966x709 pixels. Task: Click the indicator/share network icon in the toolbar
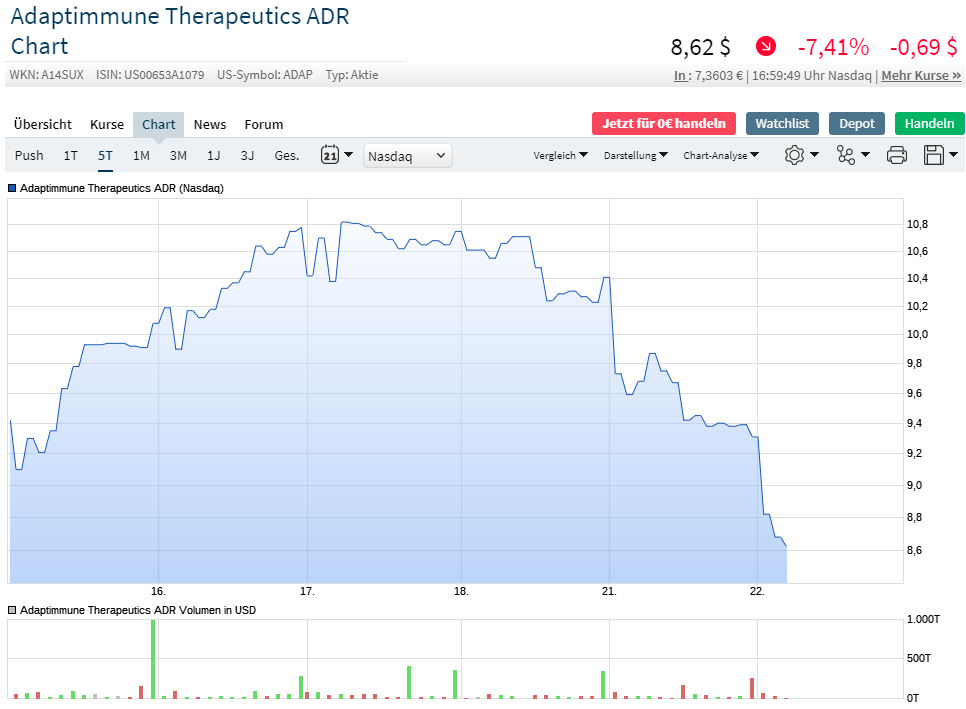pyautogui.click(x=845, y=155)
